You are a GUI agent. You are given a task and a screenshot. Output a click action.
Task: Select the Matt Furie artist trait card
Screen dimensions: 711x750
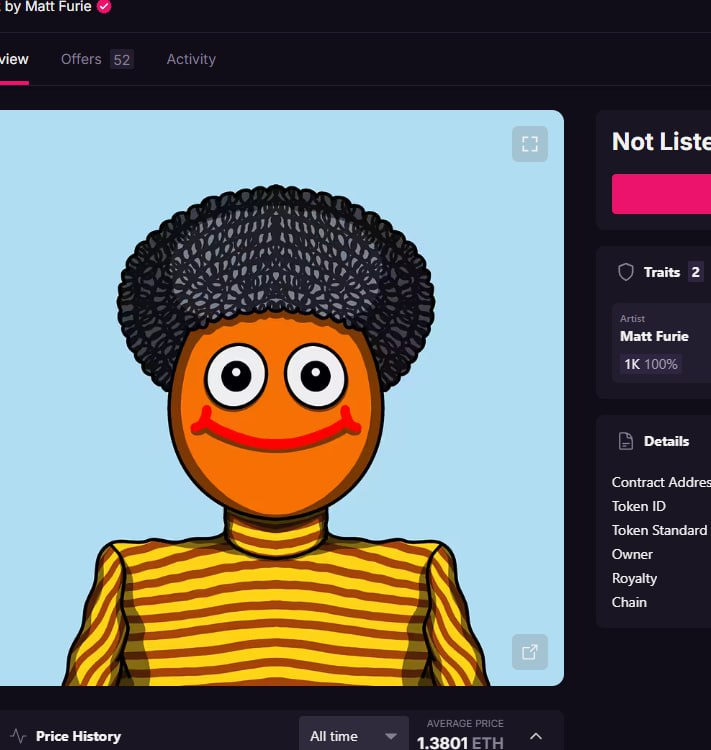(661, 343)
